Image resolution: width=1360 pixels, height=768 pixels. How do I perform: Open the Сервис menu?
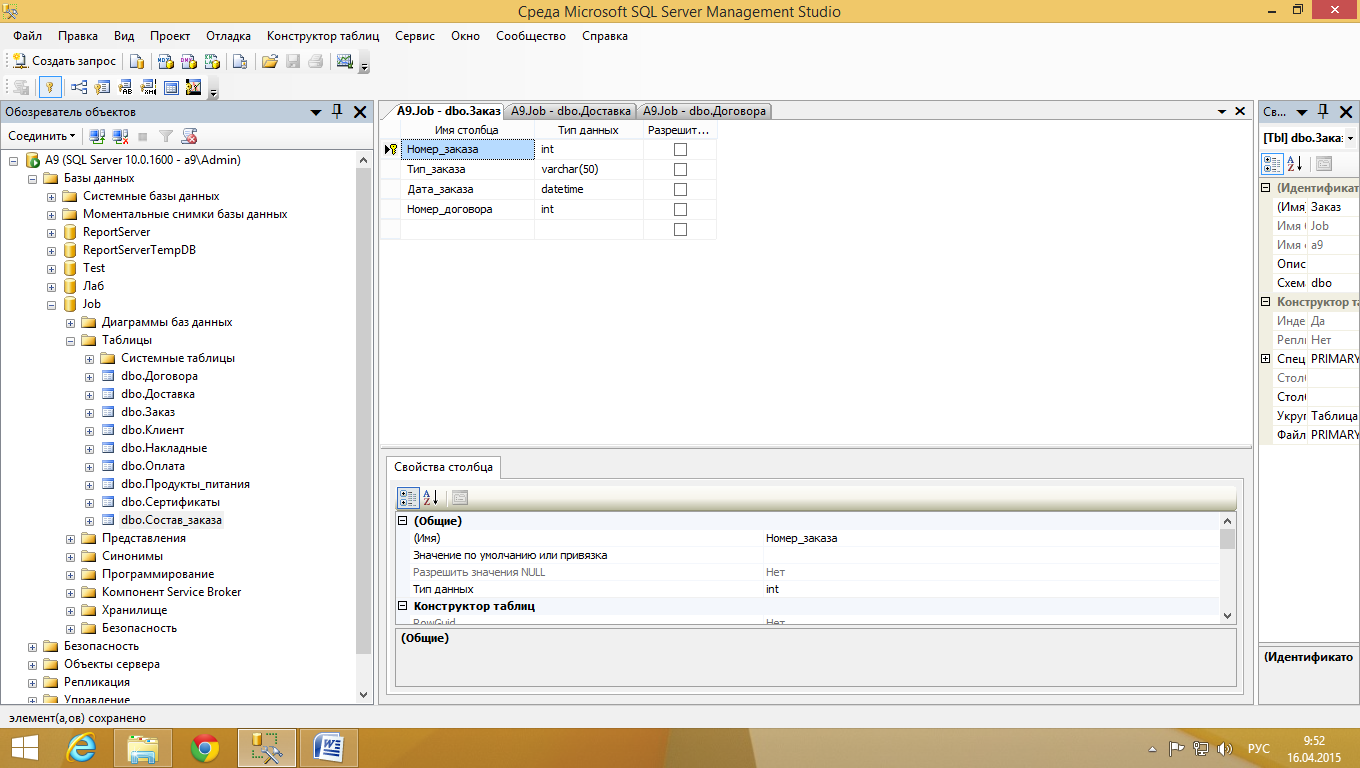point(415,36)
